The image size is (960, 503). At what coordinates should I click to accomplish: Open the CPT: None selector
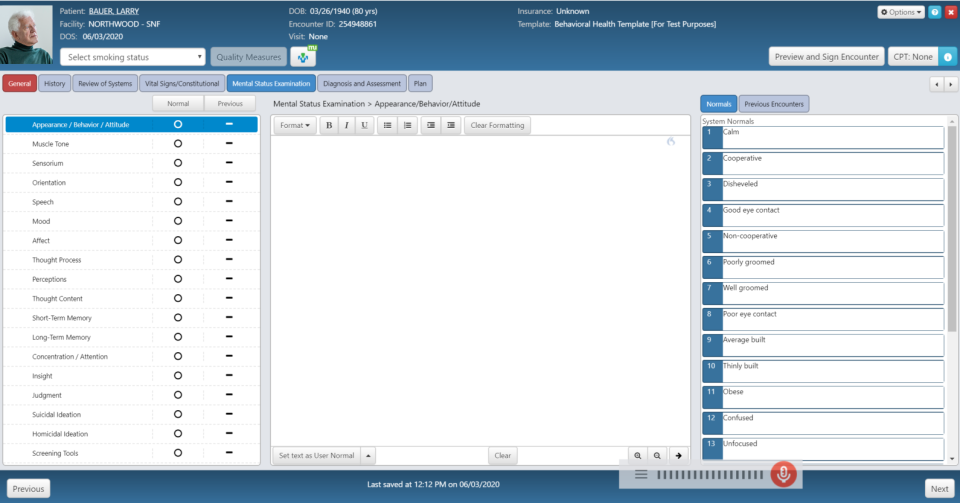tap(913, 57)
